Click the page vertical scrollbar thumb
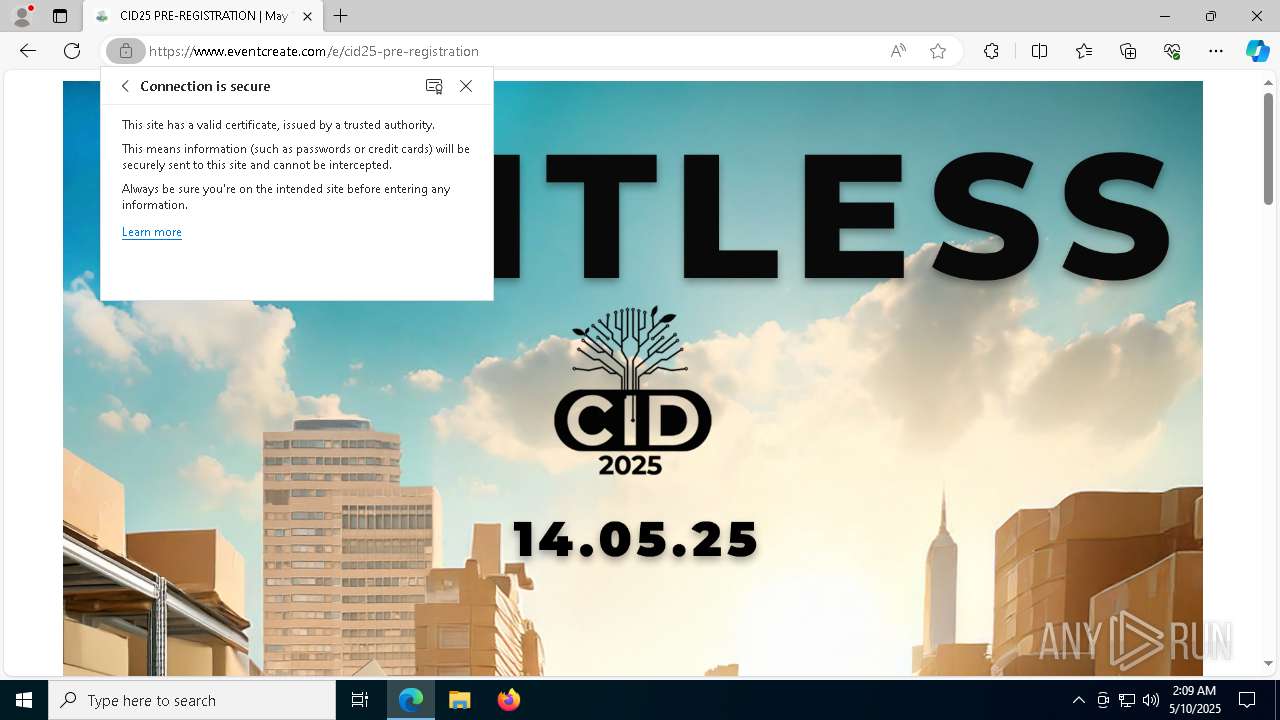 [x=1268, y=147]
